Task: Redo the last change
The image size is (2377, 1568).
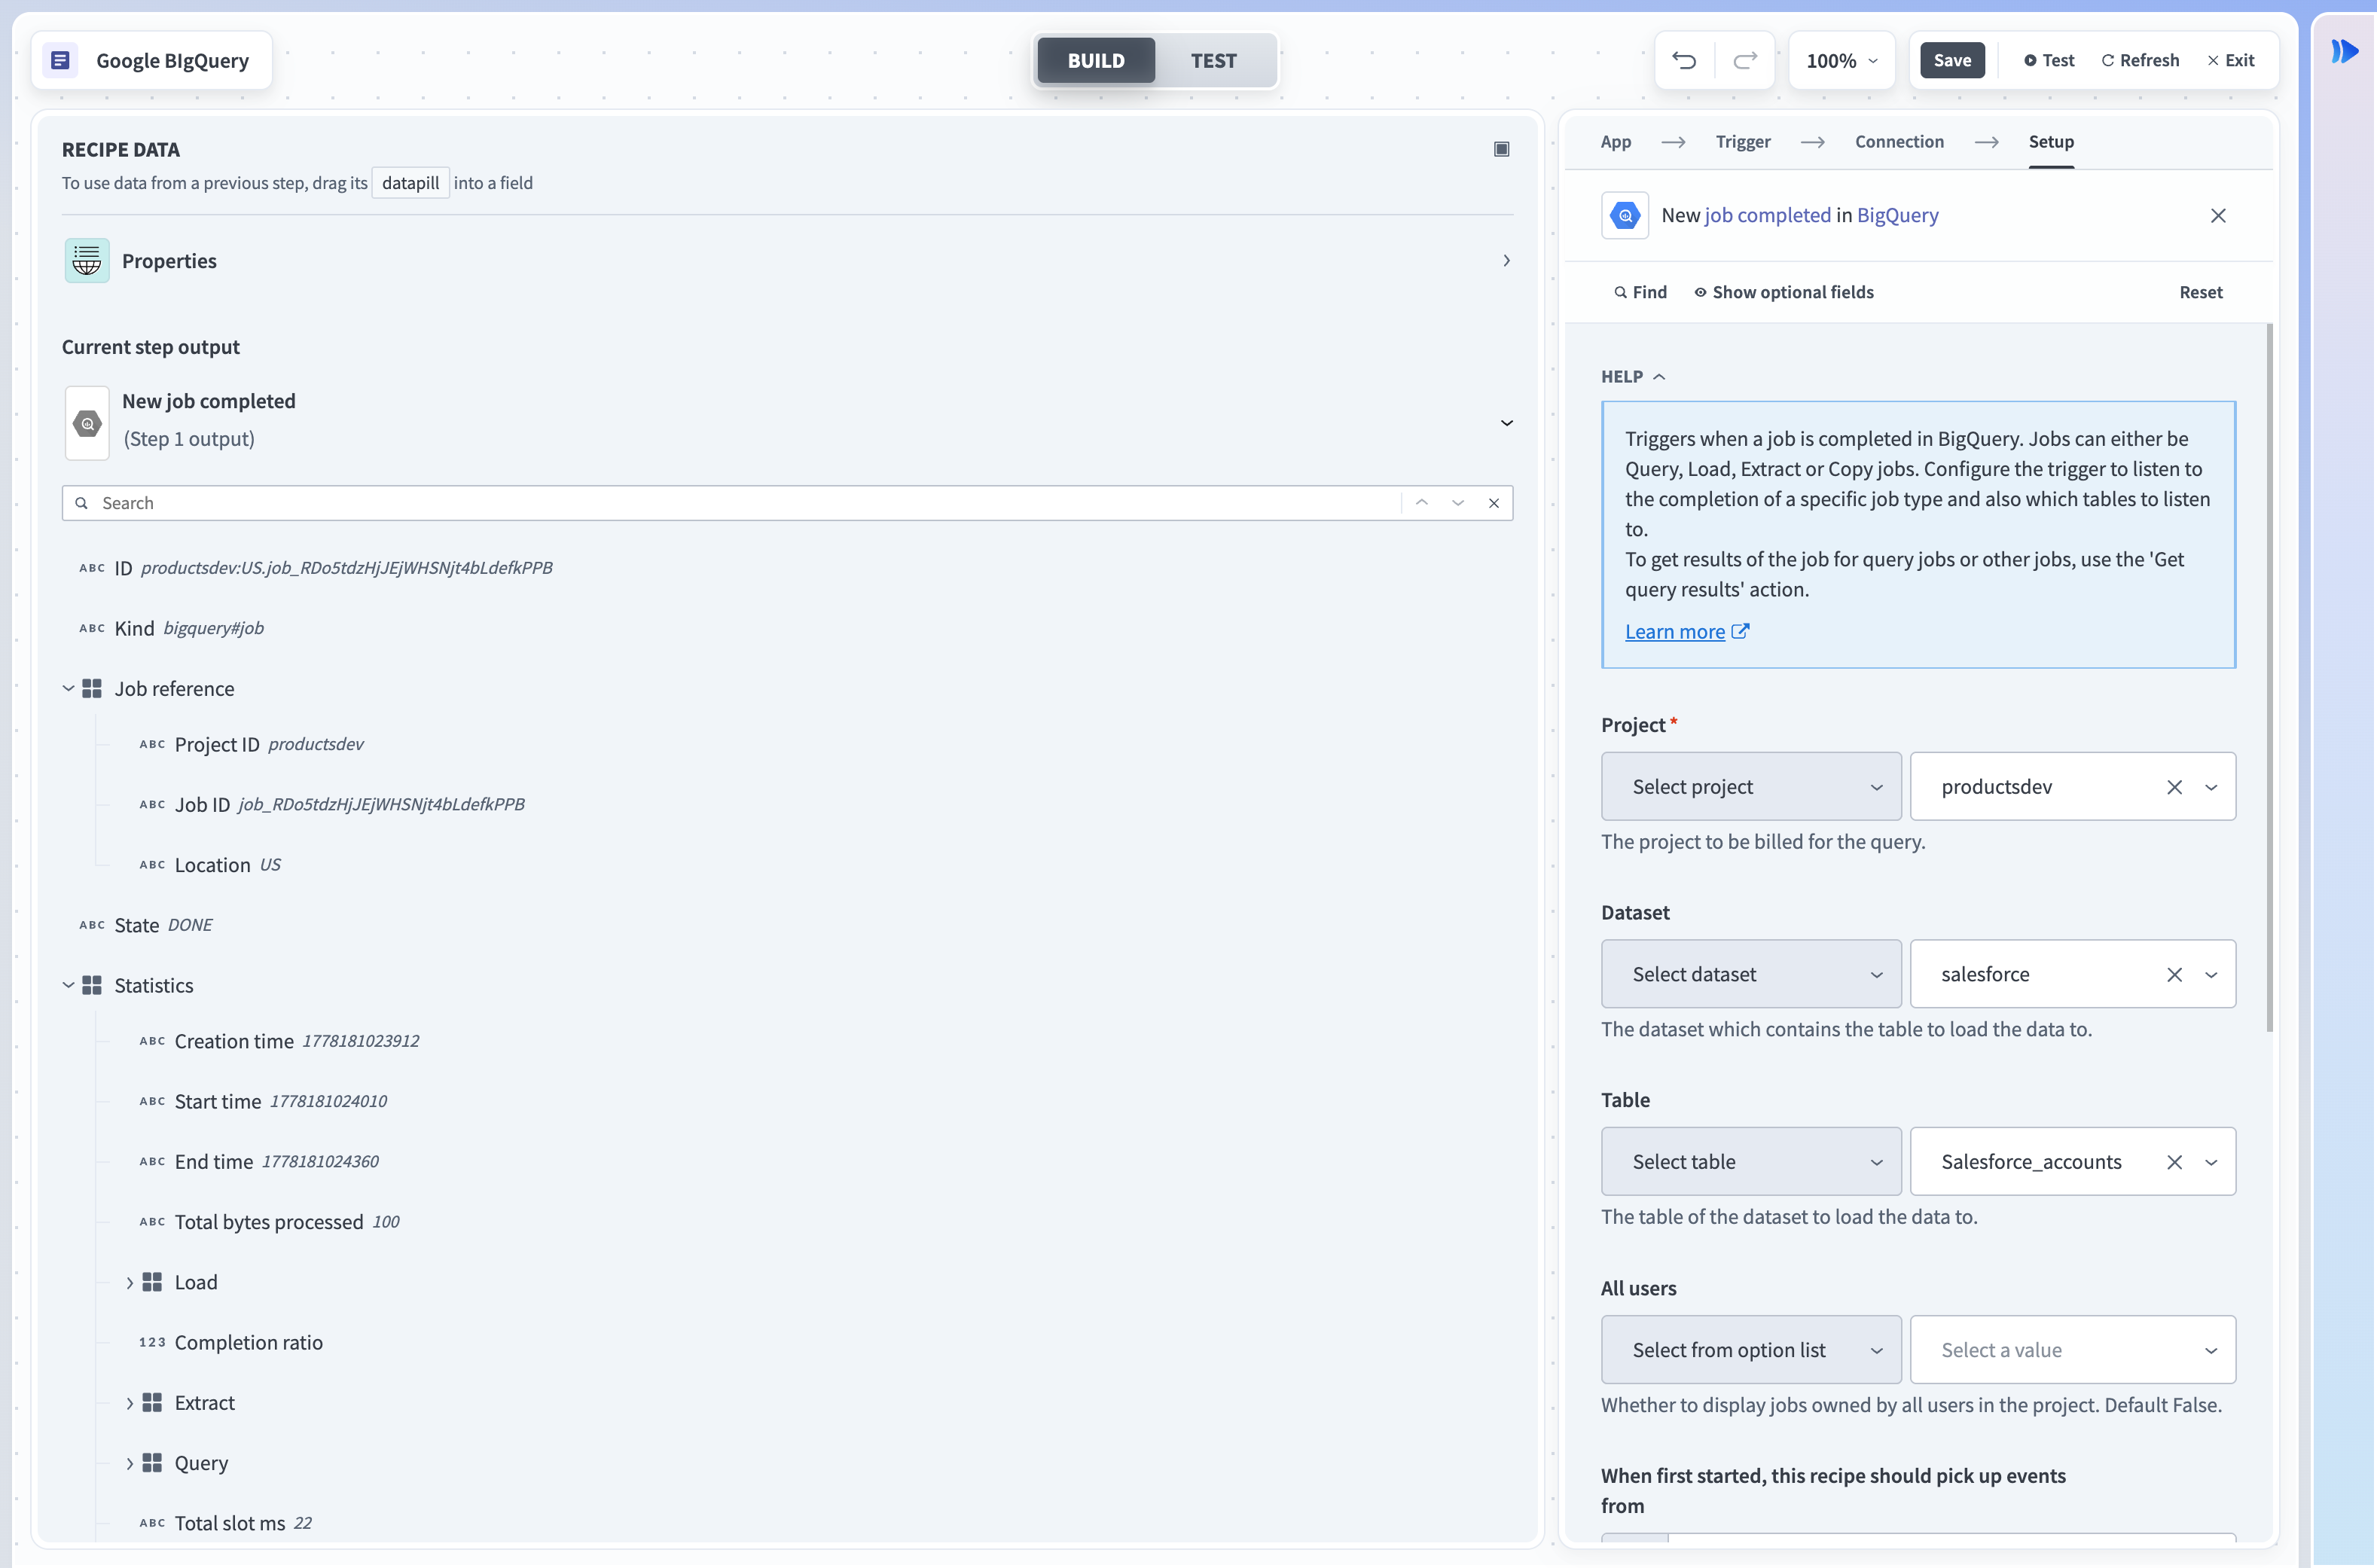Action: pos(1745,60)
